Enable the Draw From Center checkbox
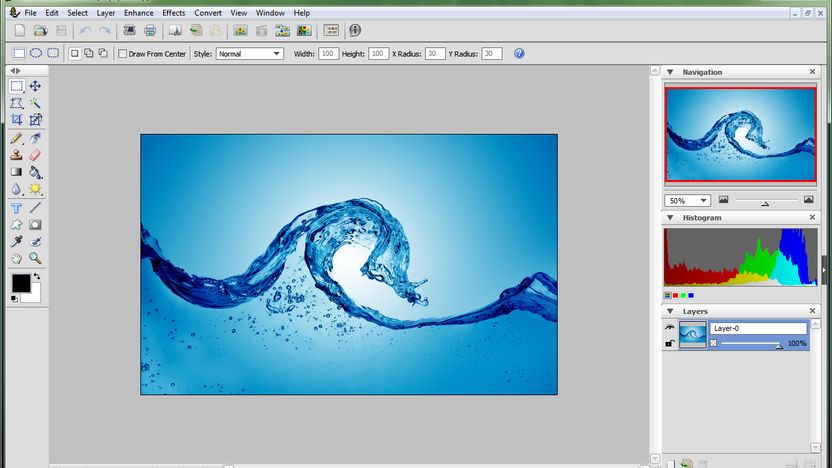Image resolution: width=832 pixels, height=468 pixels. click(123, 54)
